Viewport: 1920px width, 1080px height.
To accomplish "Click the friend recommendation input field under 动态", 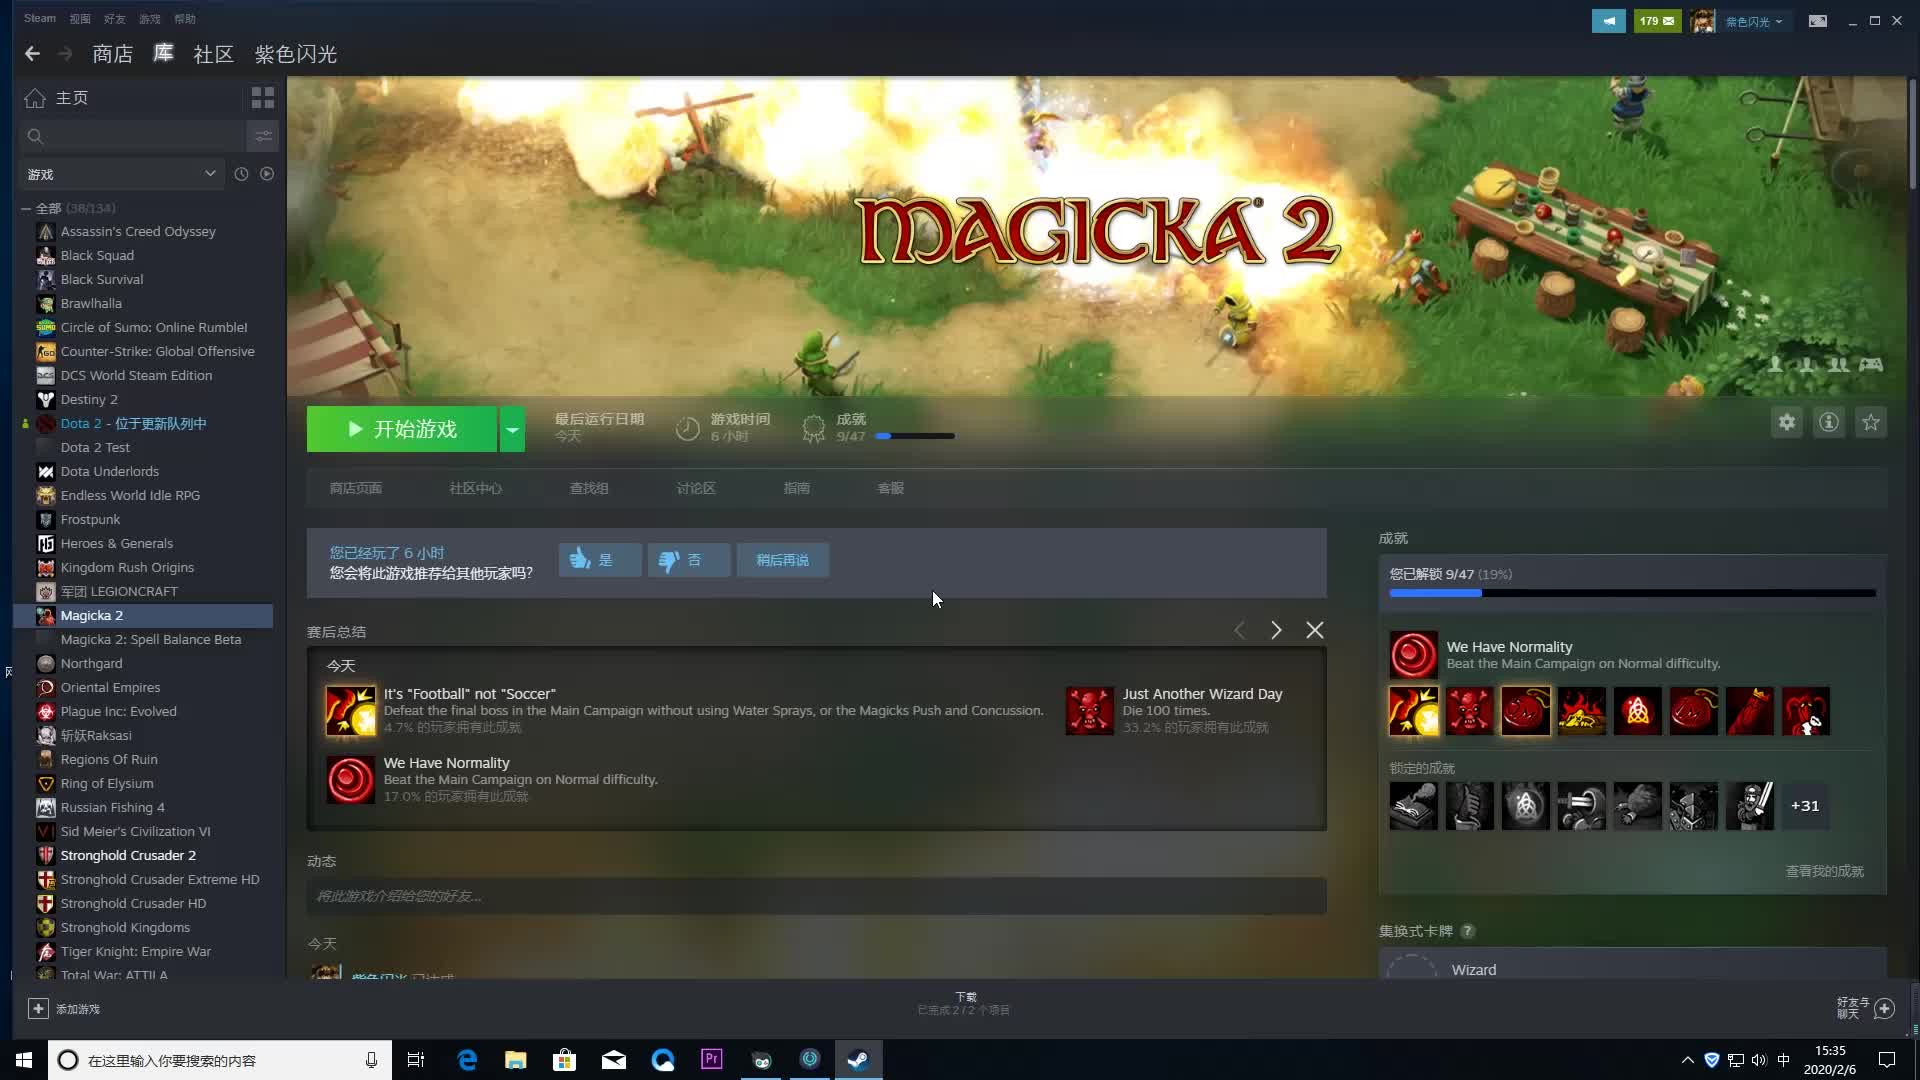I will (817, 895).
